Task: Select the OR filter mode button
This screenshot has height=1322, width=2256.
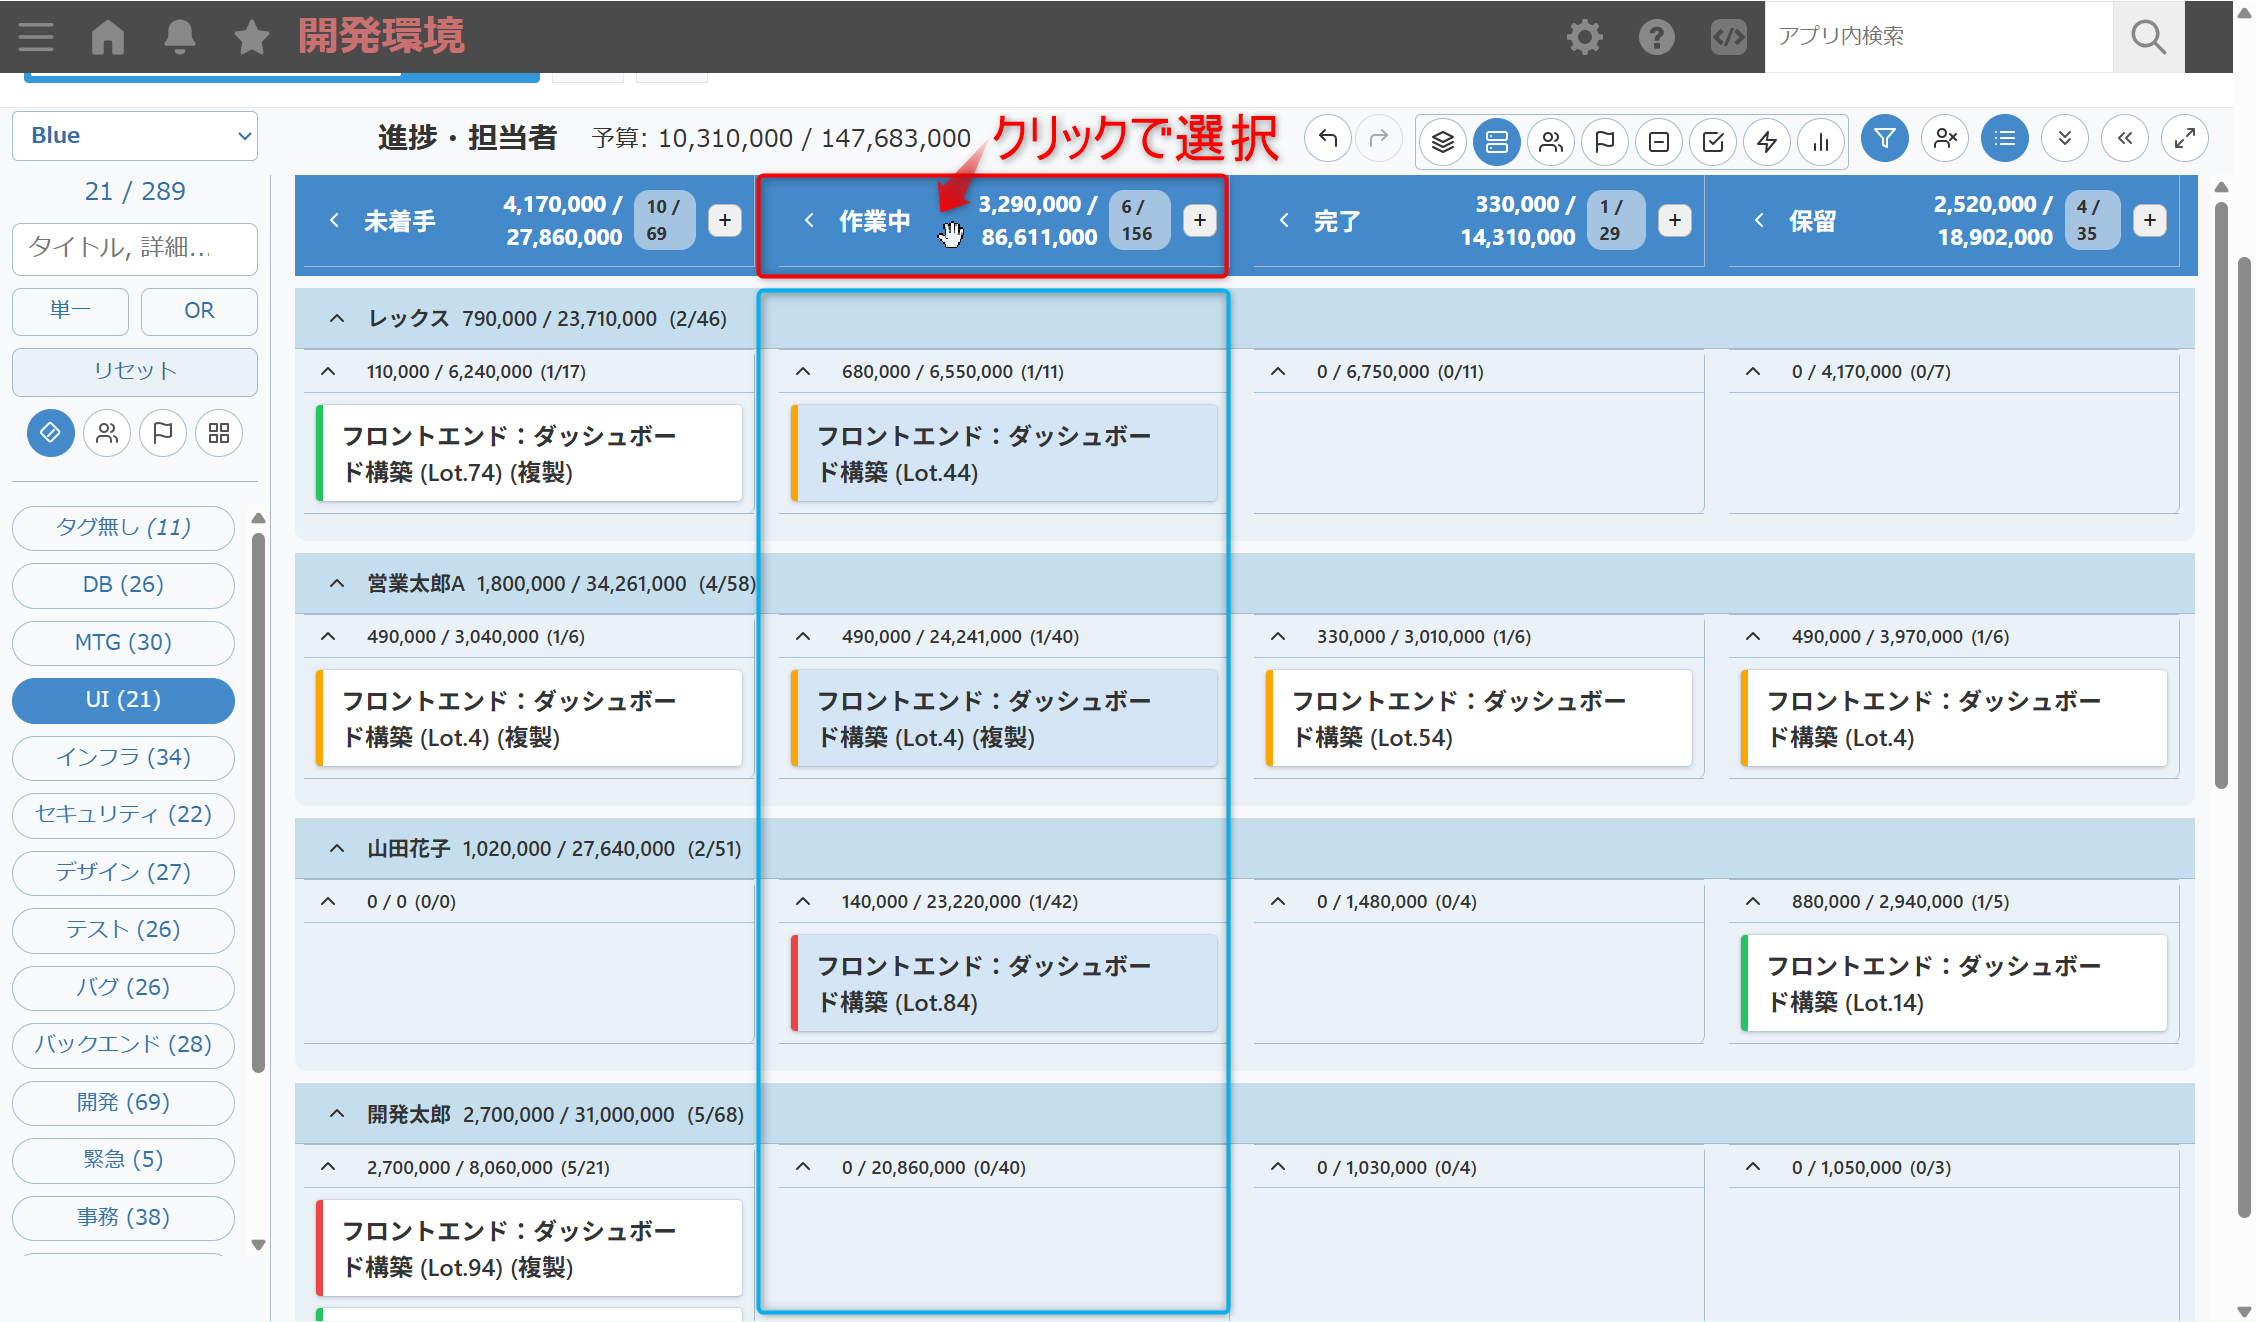Action: point(199,311)
